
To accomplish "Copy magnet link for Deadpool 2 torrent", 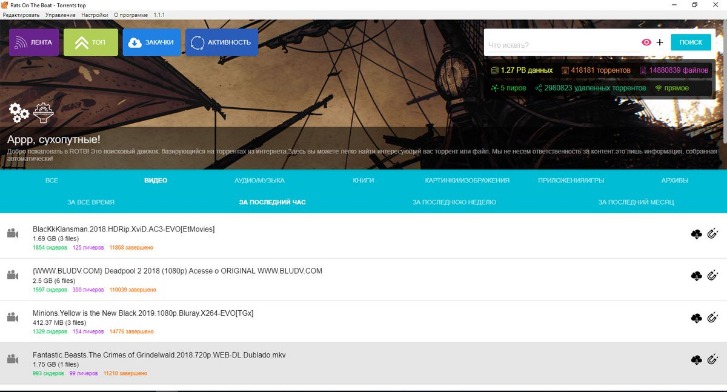I will click(713, 276).
